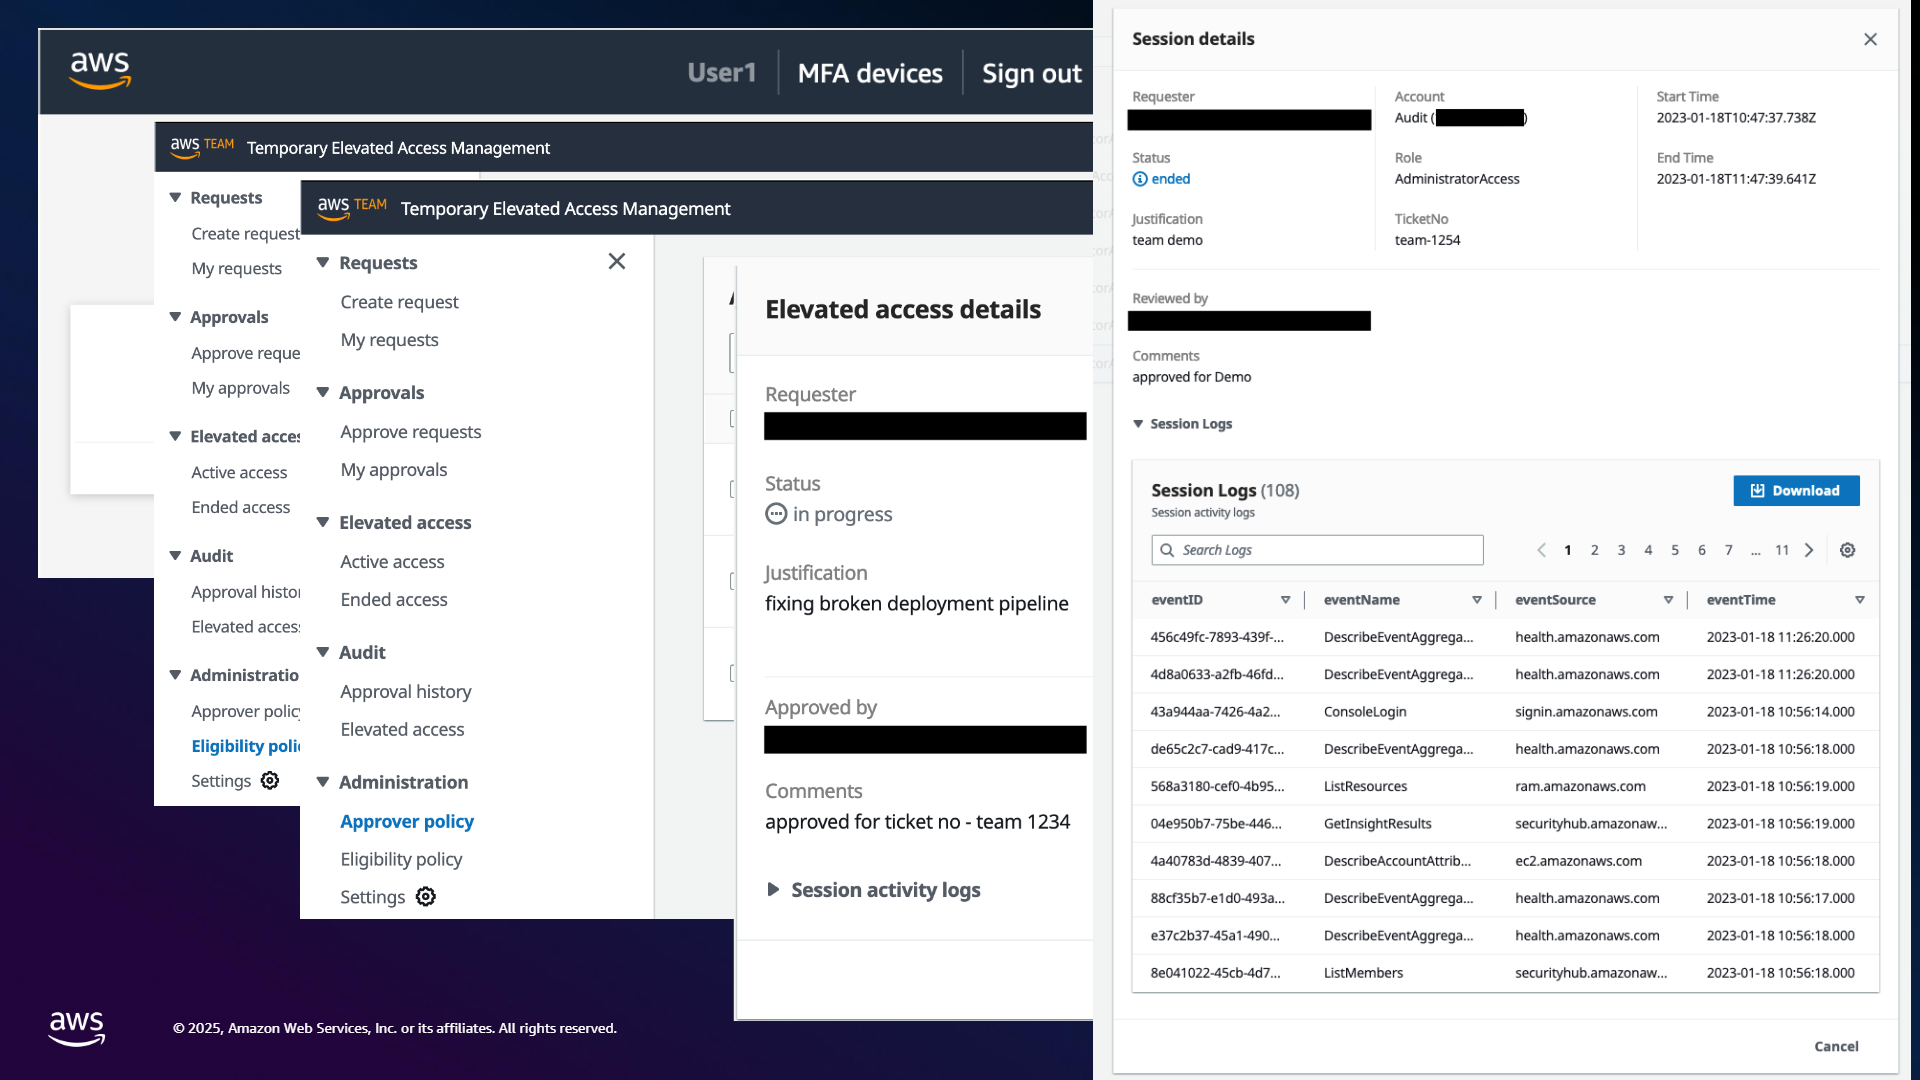Jump to session logs page 11
Viewport: 1920px width, 1080px height.
[x=1782, y=550]
